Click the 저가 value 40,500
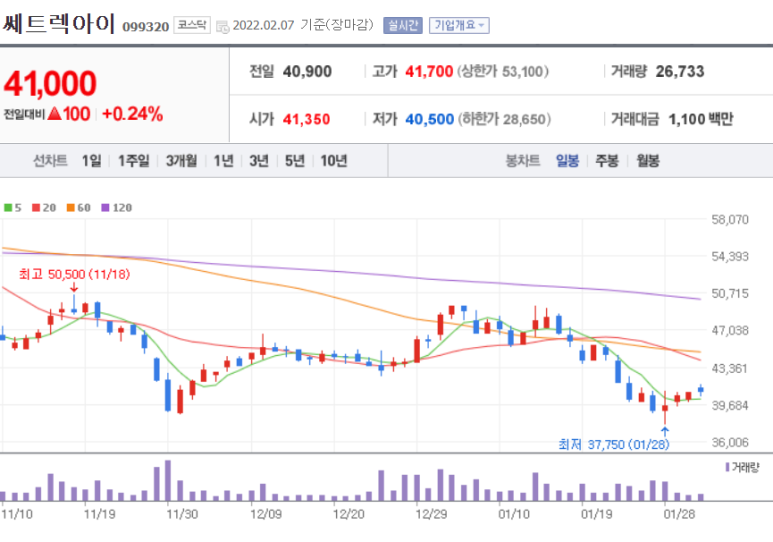Viewport: 773px width, 542px height. [x=429, y=119]
